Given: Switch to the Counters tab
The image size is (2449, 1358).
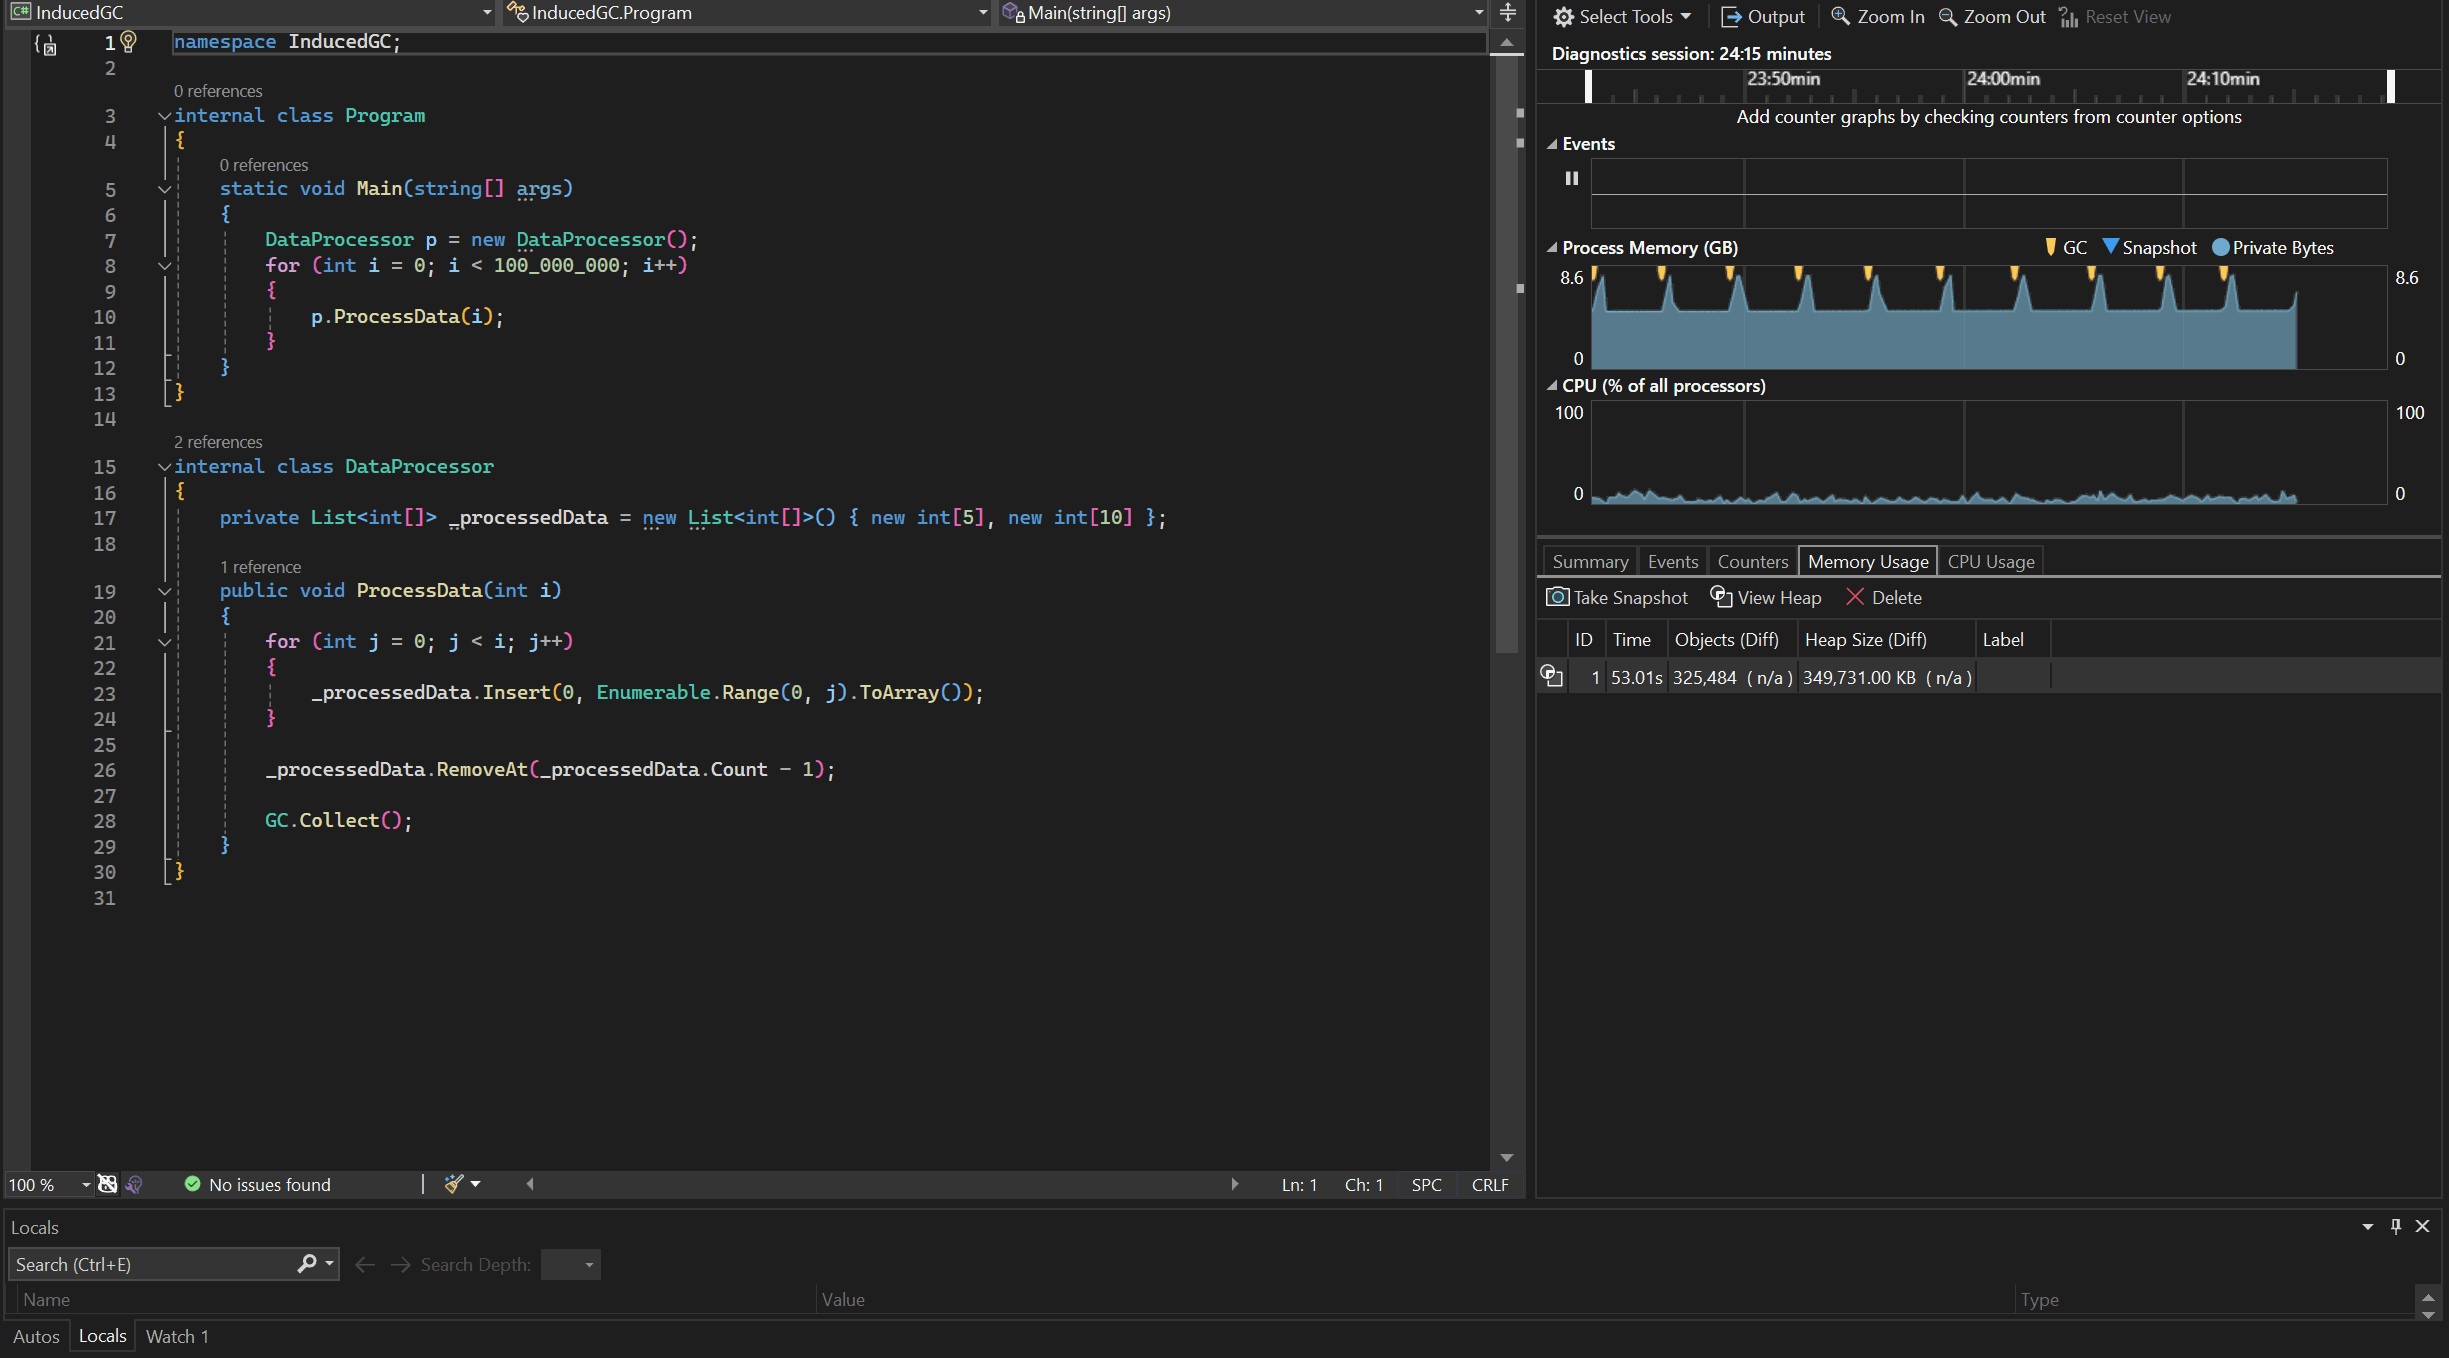Looking at the screenshot, I should coord(1754,560).
